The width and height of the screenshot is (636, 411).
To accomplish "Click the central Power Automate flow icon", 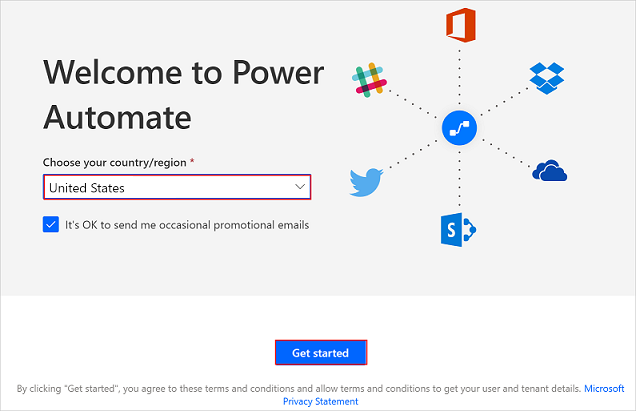I will 460,129.
